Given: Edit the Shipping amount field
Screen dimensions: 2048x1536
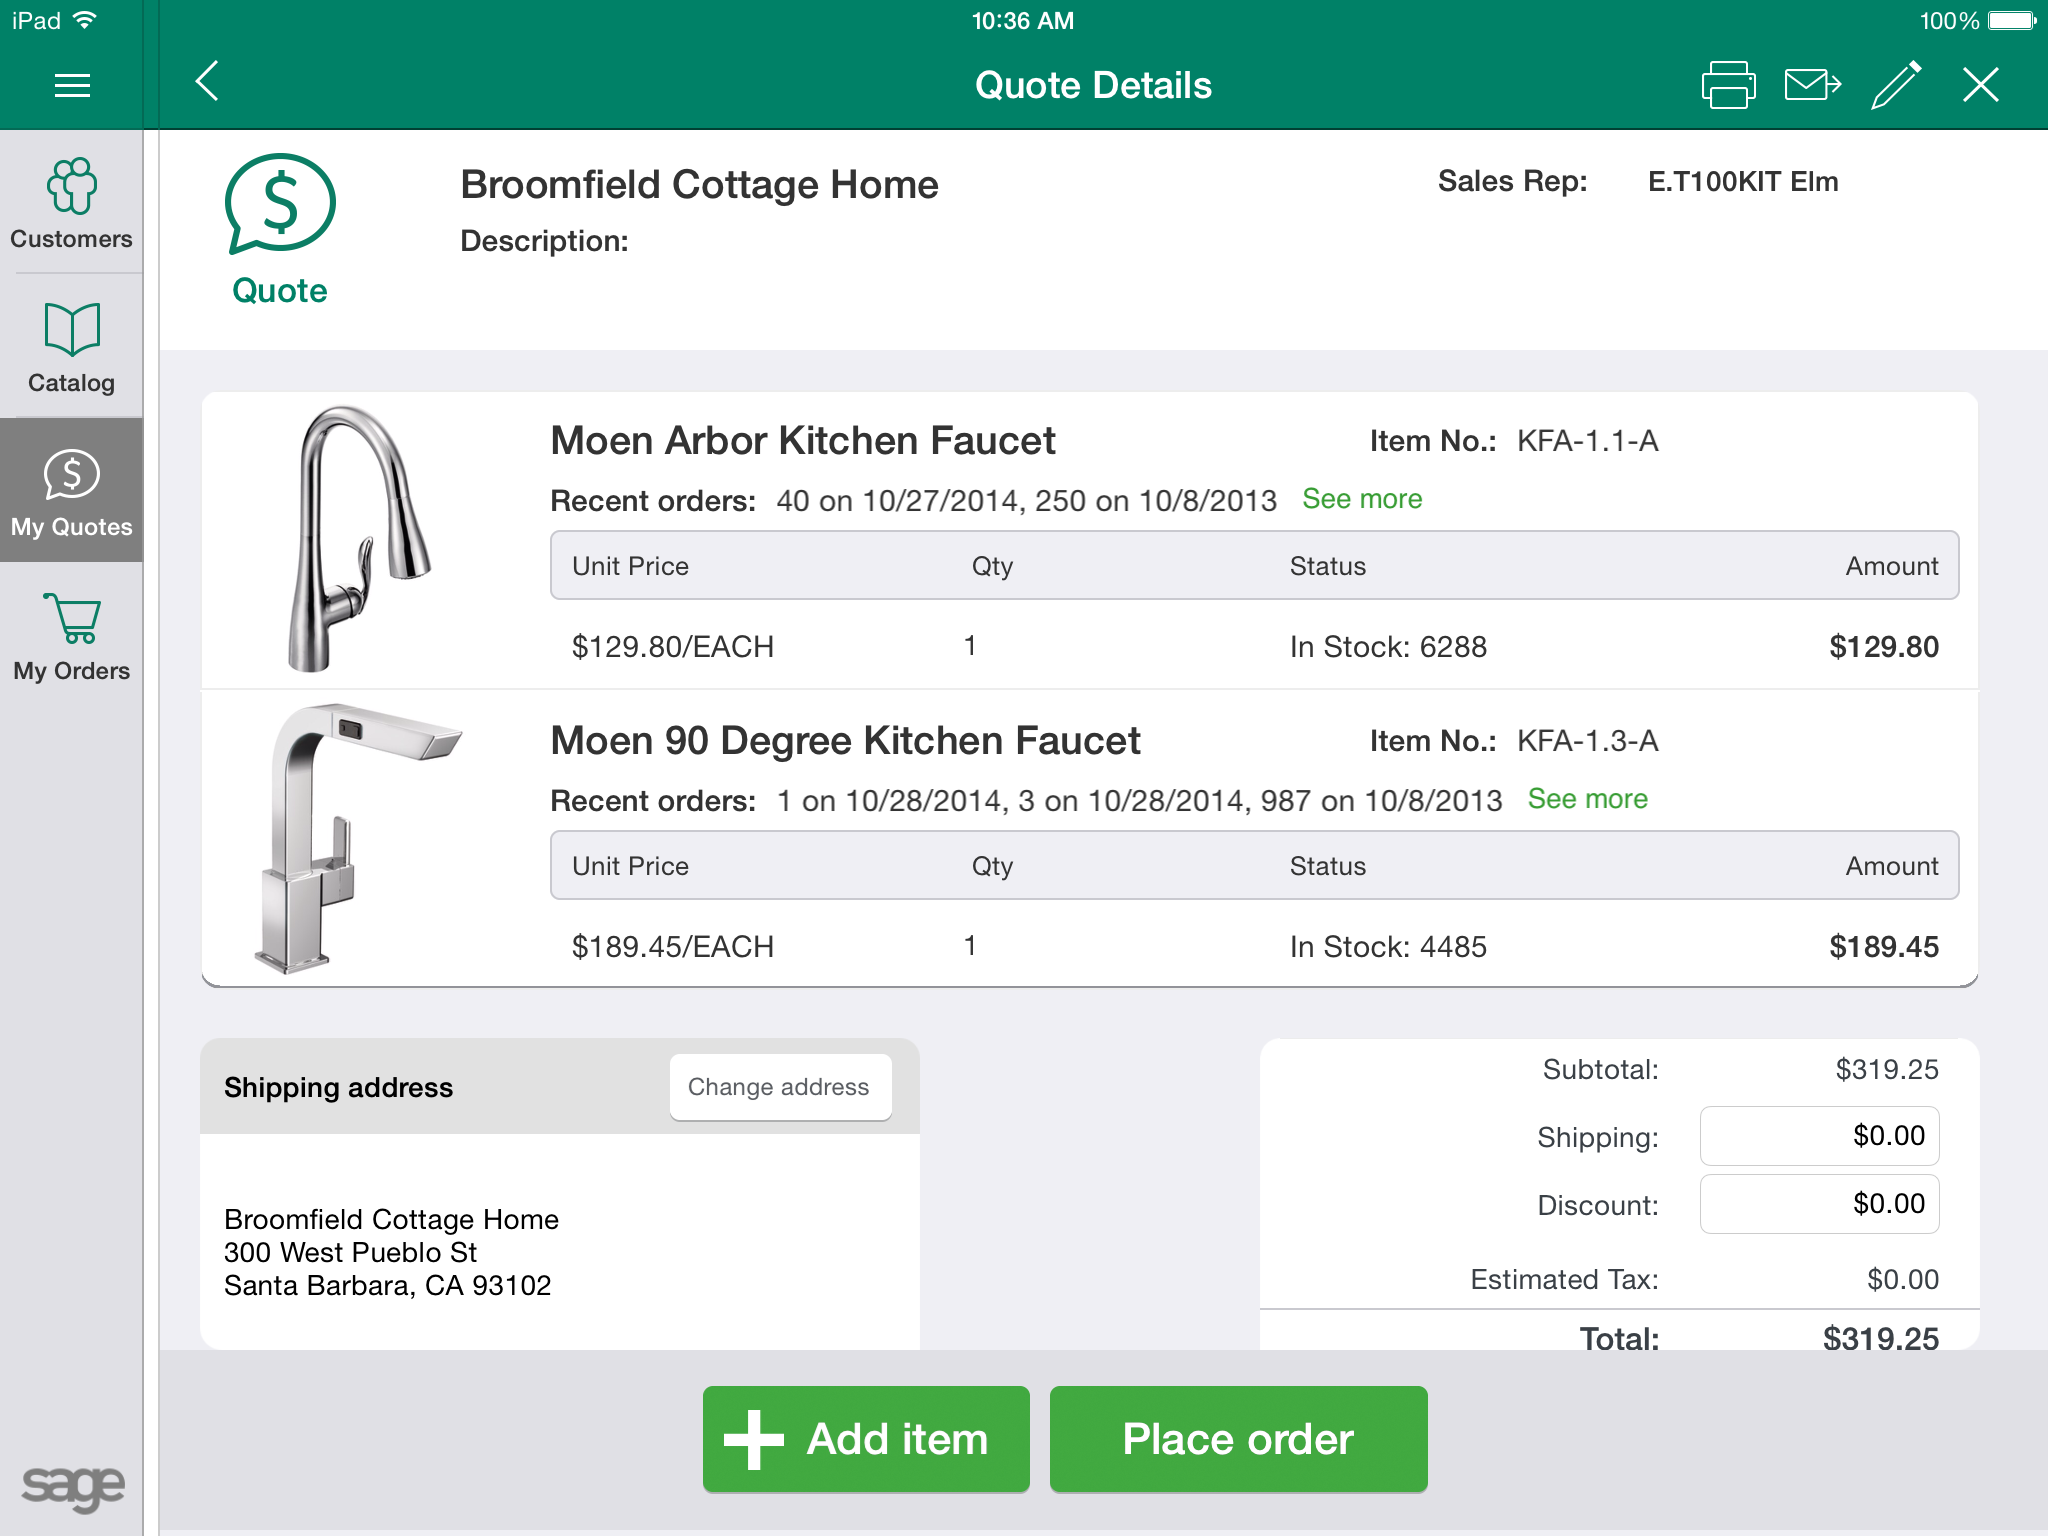Looking at the screenshot, I should 1819,1136.
